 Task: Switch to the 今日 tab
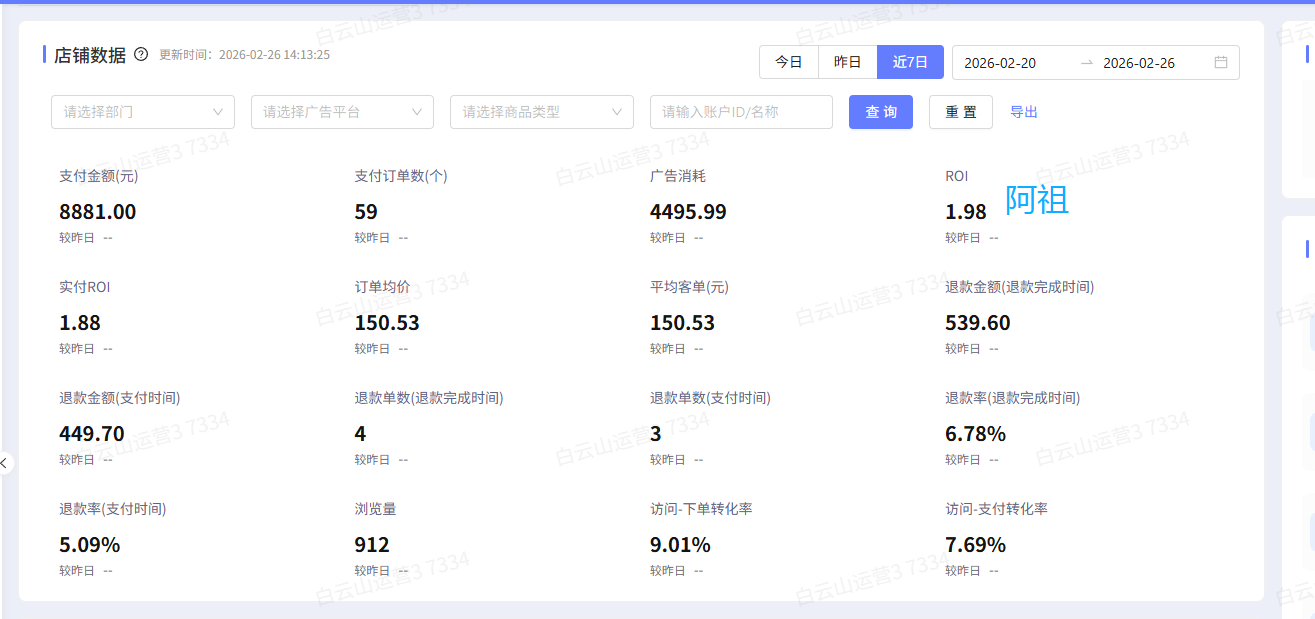(788, 62)
